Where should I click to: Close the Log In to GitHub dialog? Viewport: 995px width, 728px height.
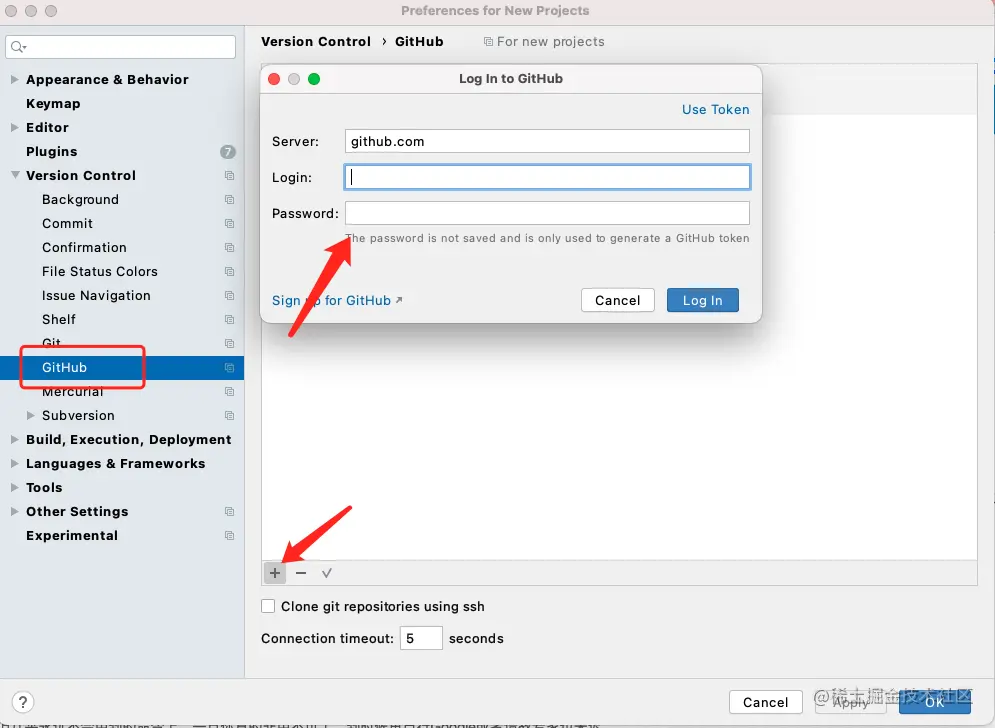click(274, 79)
